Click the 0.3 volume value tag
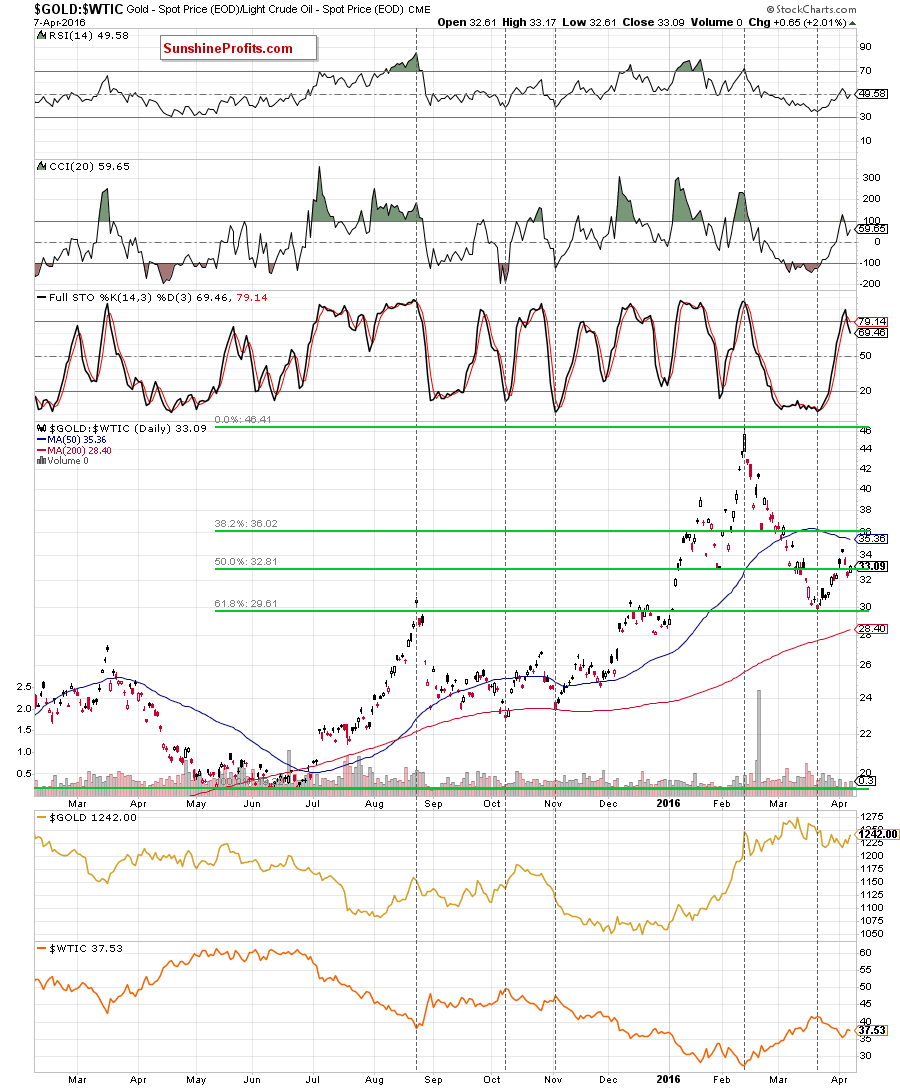The height and width of the screenshot is (1089, 900). coord(867,781)
